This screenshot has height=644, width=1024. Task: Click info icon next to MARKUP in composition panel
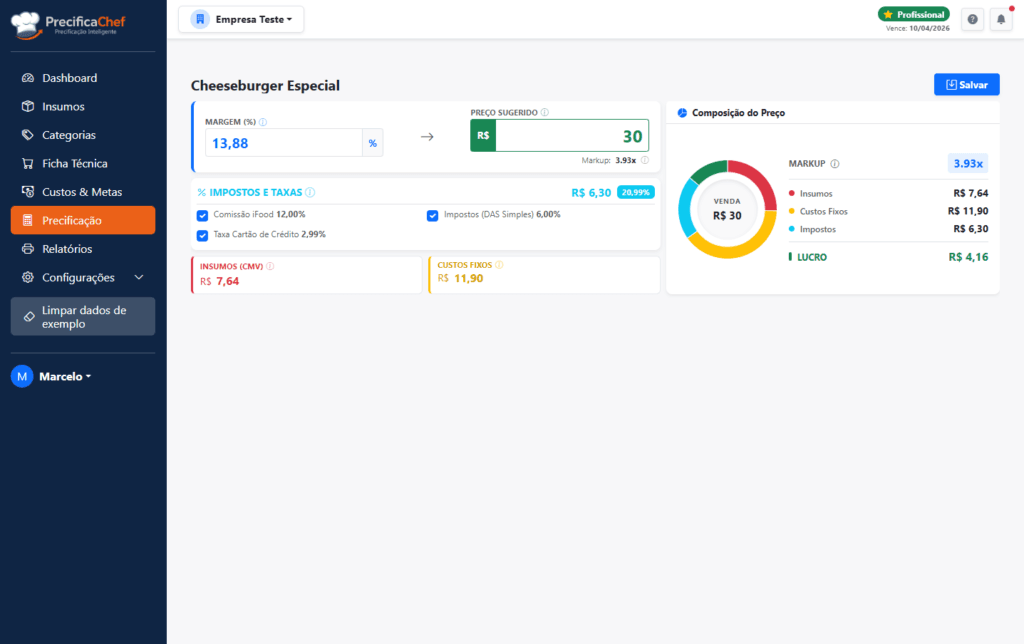(x=835, y=164)
